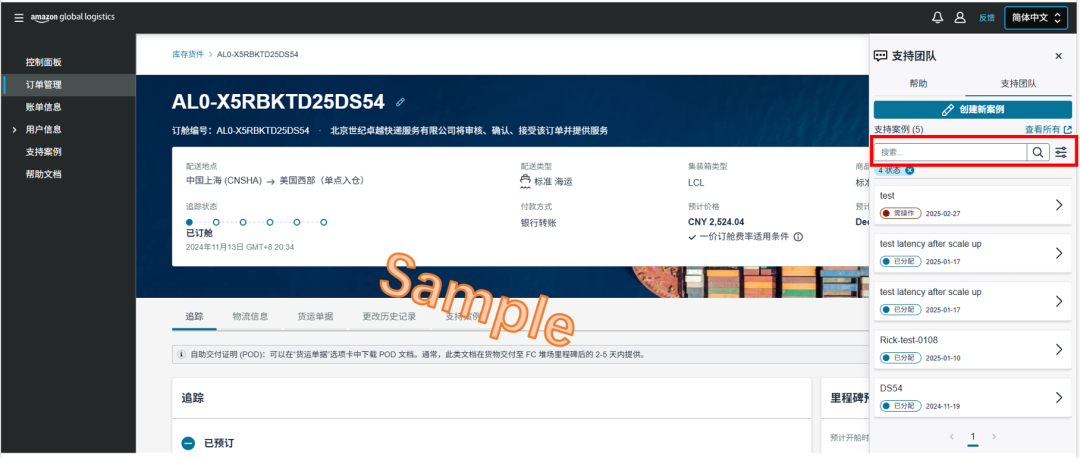Click the LCL container type value

[x=696, y=182]
